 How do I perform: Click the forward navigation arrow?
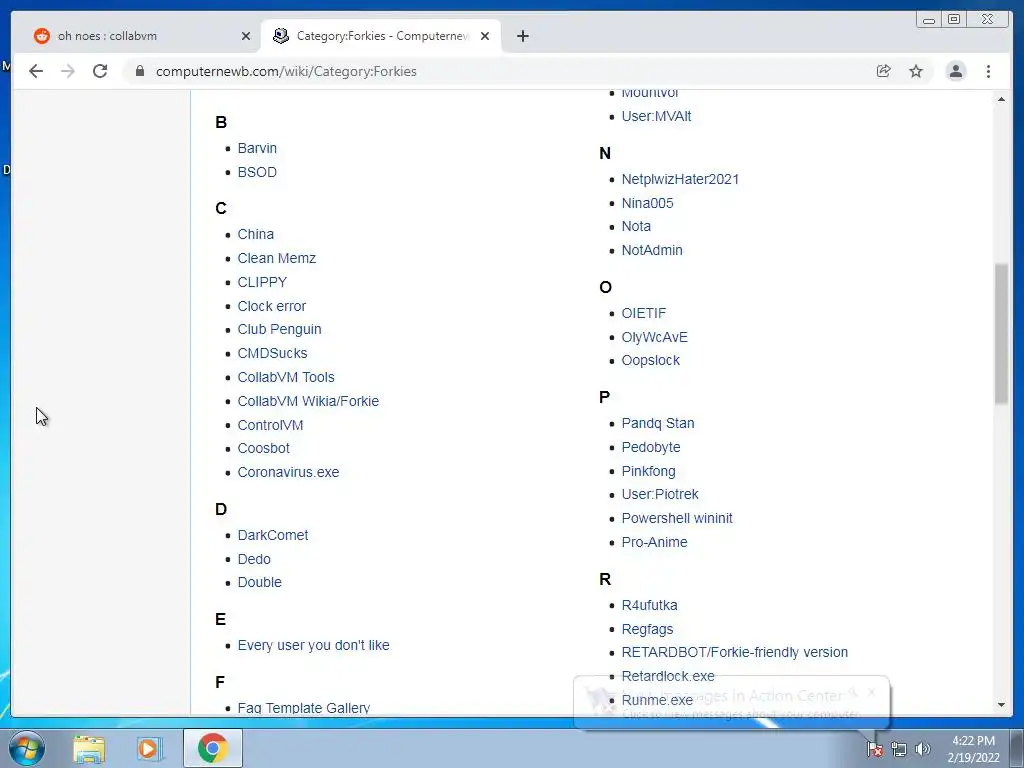(68, 71)
